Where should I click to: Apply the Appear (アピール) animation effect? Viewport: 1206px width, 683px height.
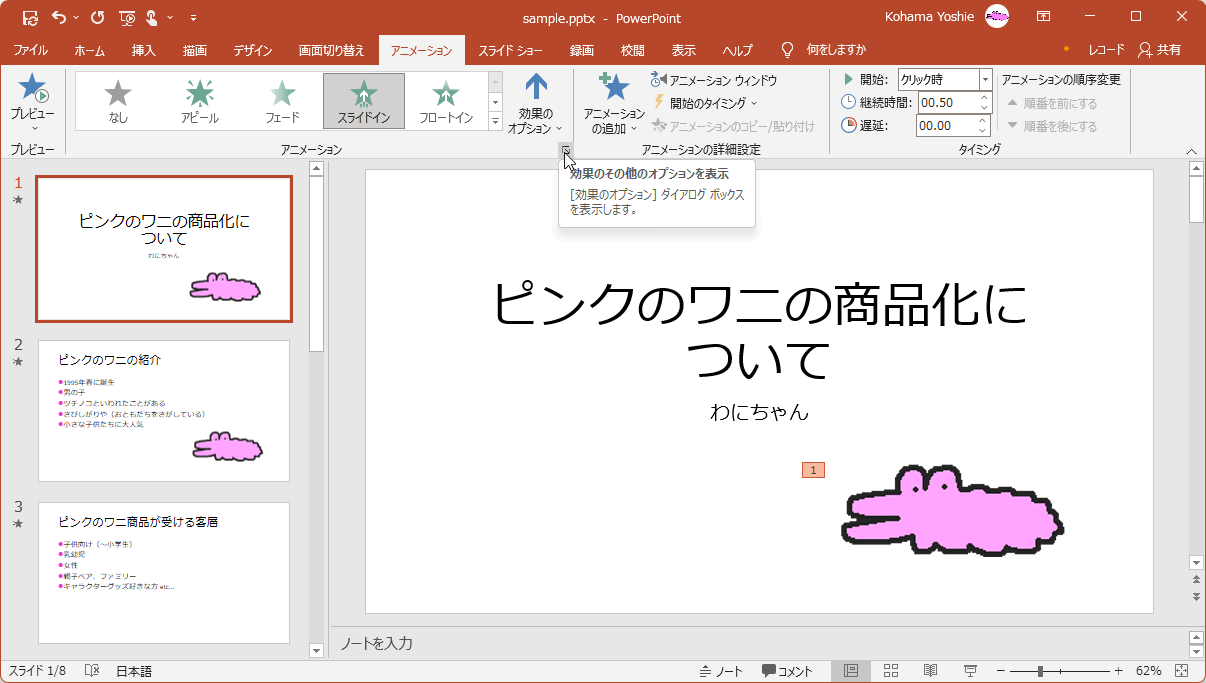tap(200, 101)
